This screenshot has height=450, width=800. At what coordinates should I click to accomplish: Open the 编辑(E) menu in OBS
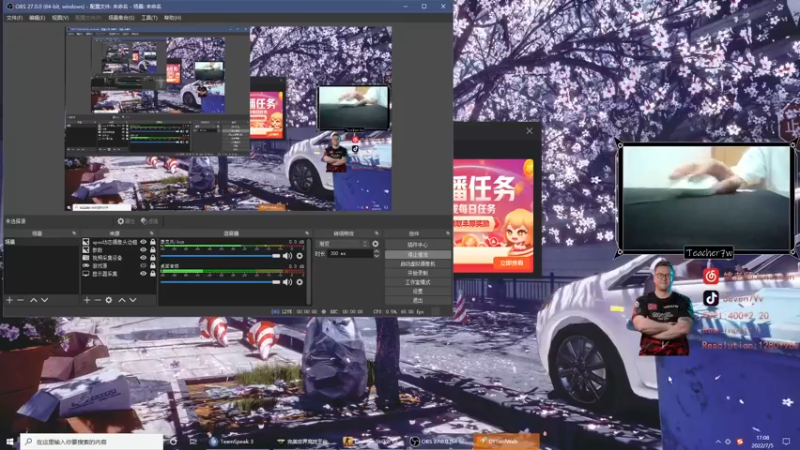click(37, 18)
